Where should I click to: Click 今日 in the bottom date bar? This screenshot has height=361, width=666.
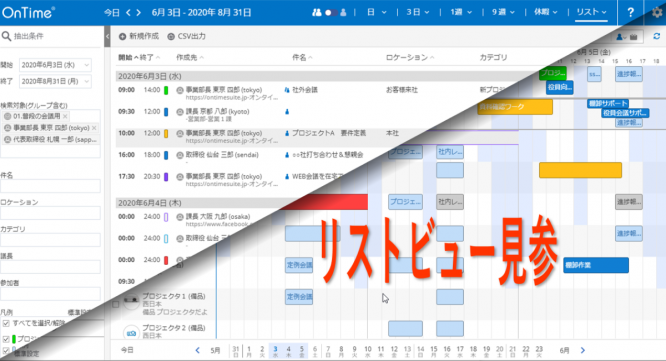click(127, 350)
